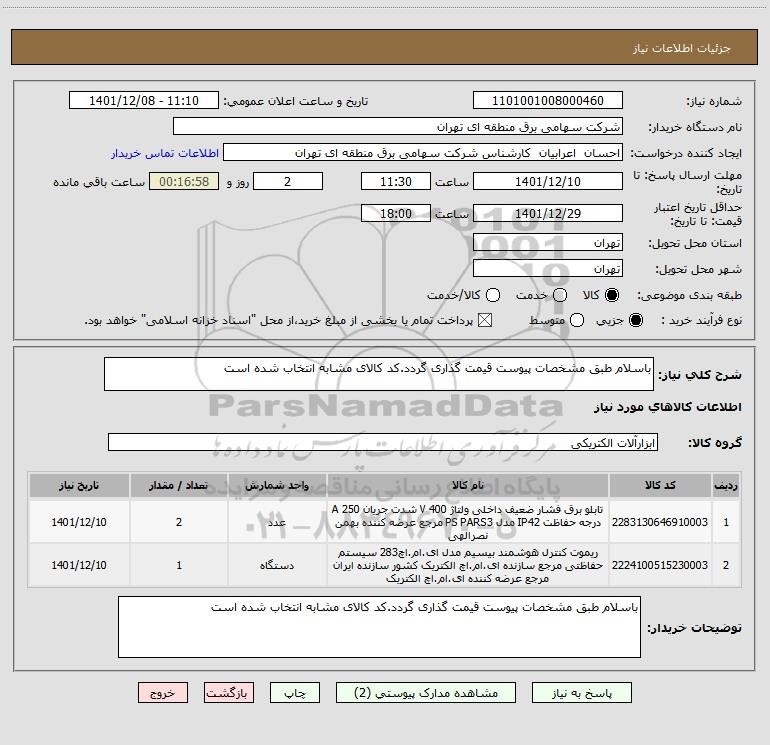
Task: Click the unit cell عدد in row 1
Action: (277, 522)
